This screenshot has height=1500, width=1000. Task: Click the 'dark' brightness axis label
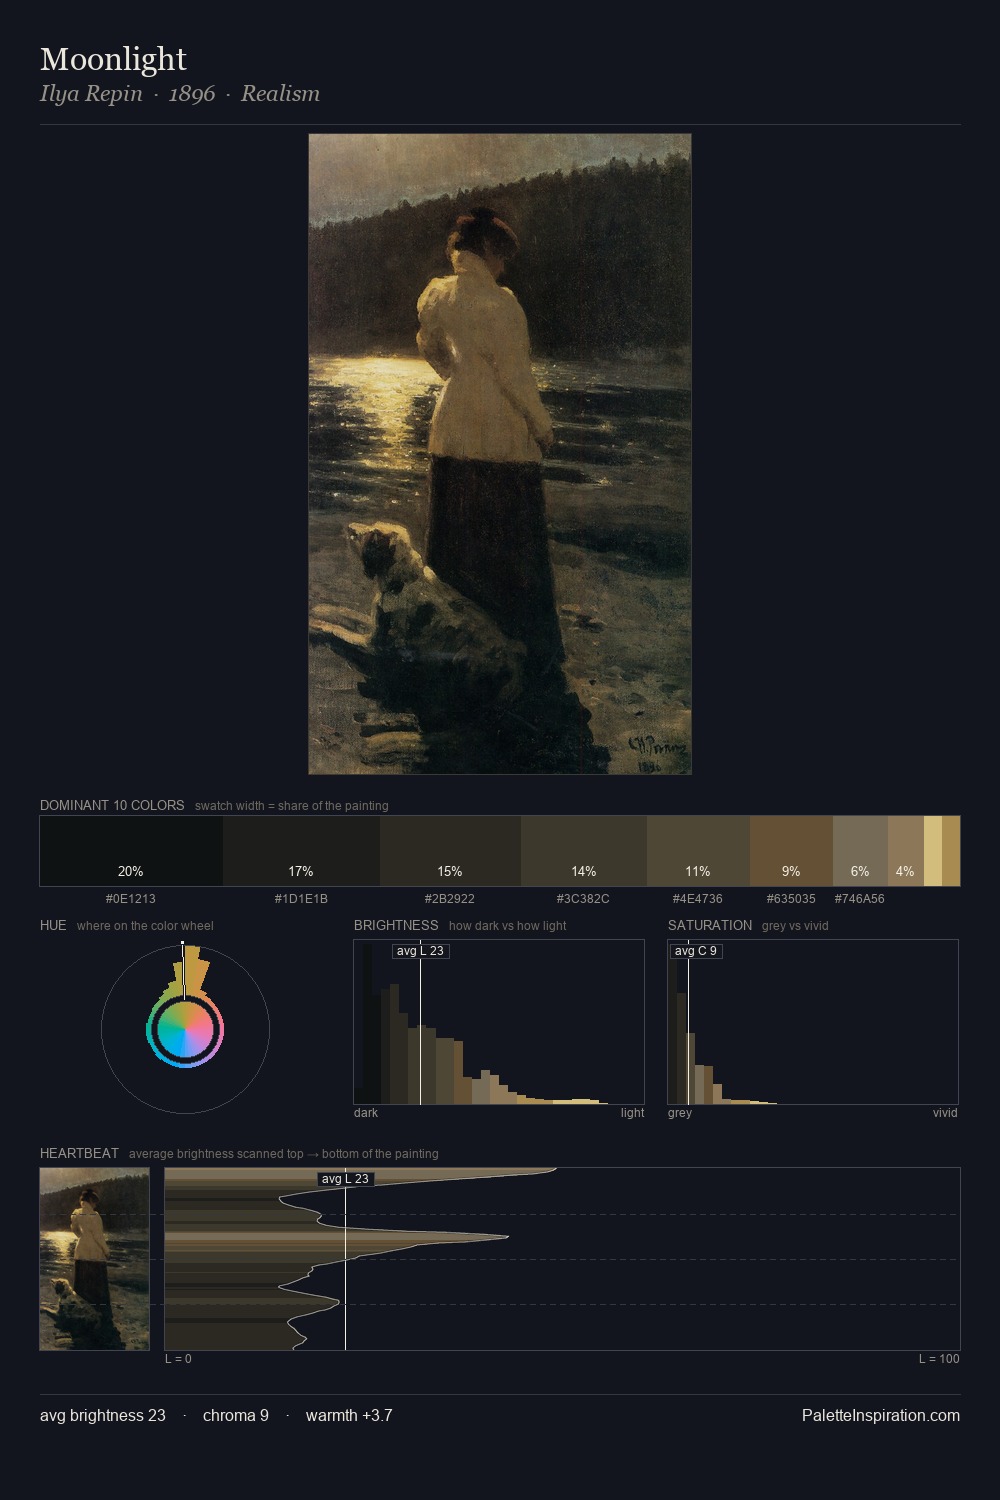(x=366, y=1113)
